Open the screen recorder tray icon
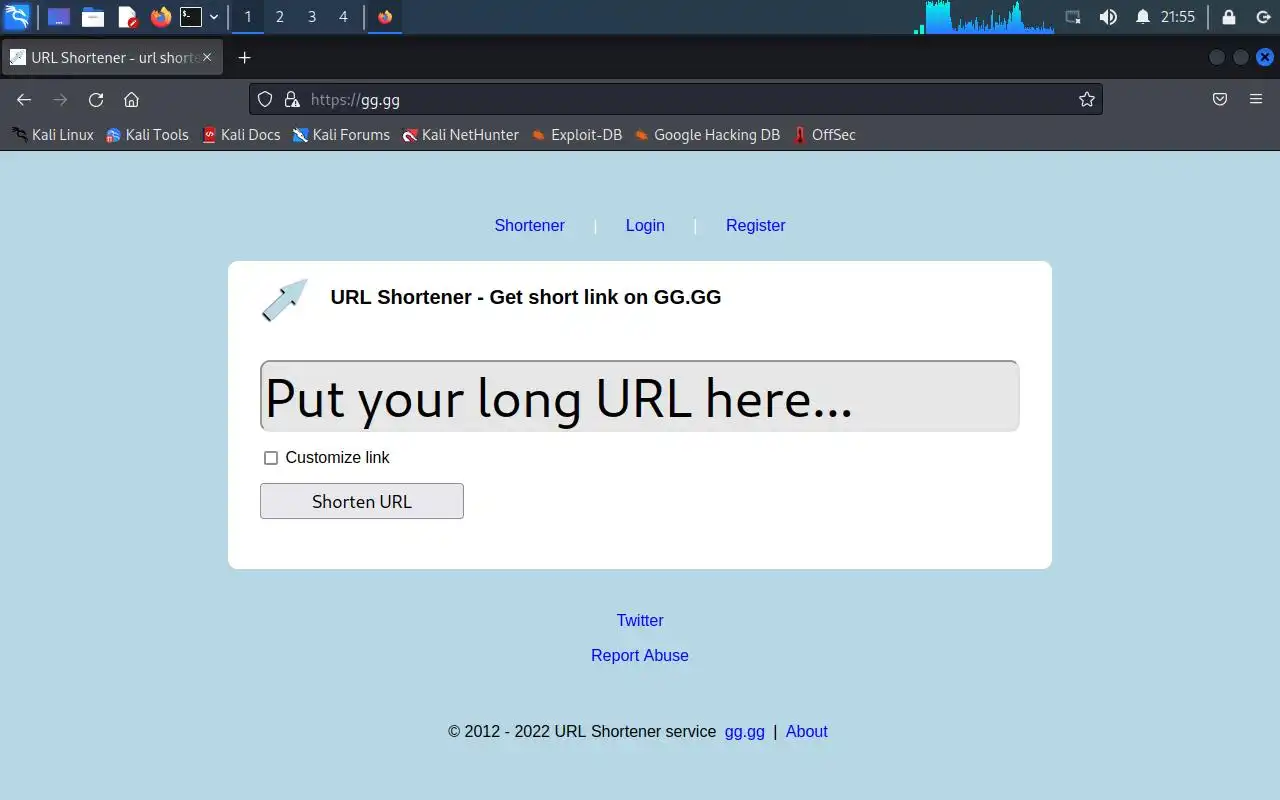 coord(1073,17)
